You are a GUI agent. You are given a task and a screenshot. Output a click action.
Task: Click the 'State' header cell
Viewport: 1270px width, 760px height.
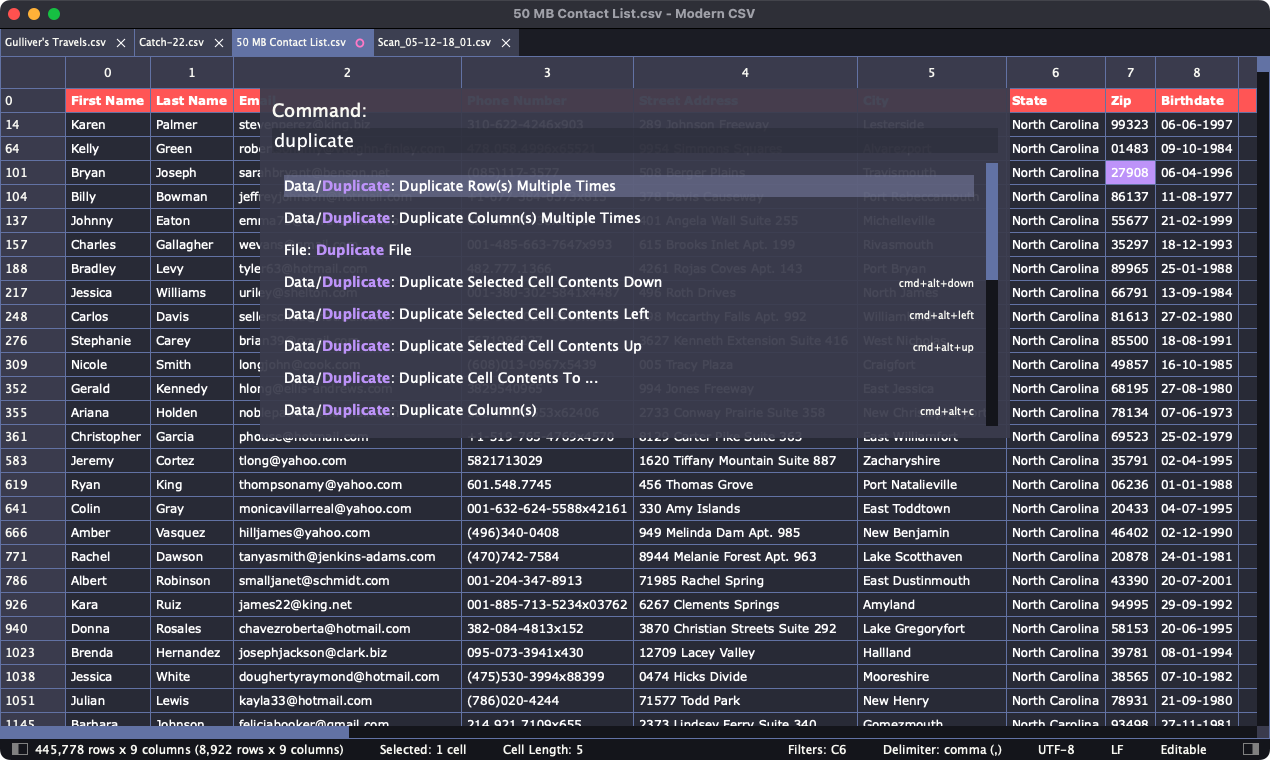[1056, 100]
